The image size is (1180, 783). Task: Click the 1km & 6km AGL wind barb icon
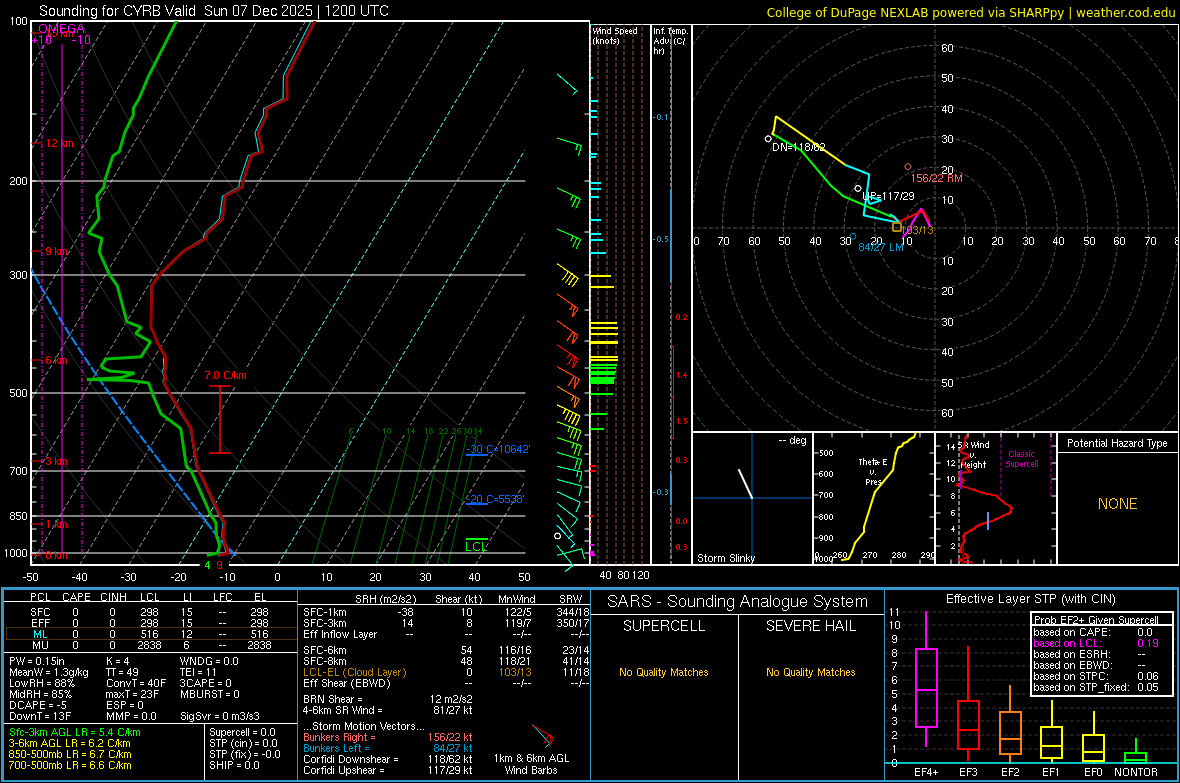point(543,736)
